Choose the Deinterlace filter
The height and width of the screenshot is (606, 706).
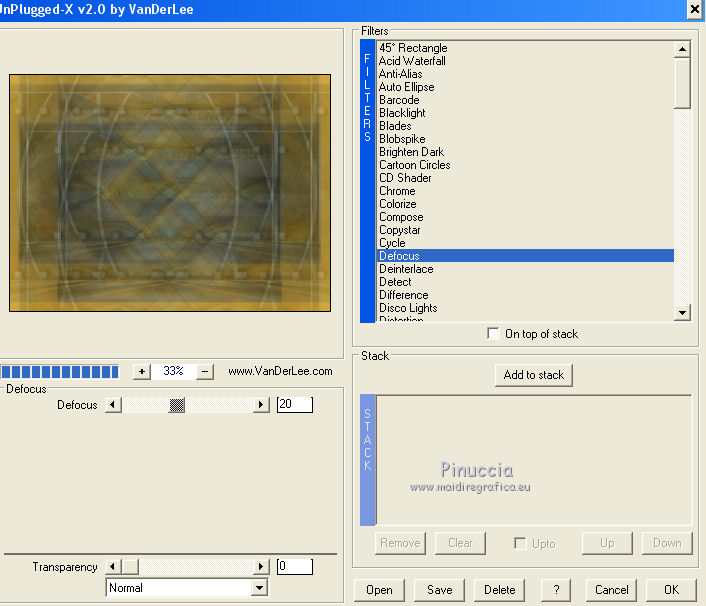coord(405,269)
